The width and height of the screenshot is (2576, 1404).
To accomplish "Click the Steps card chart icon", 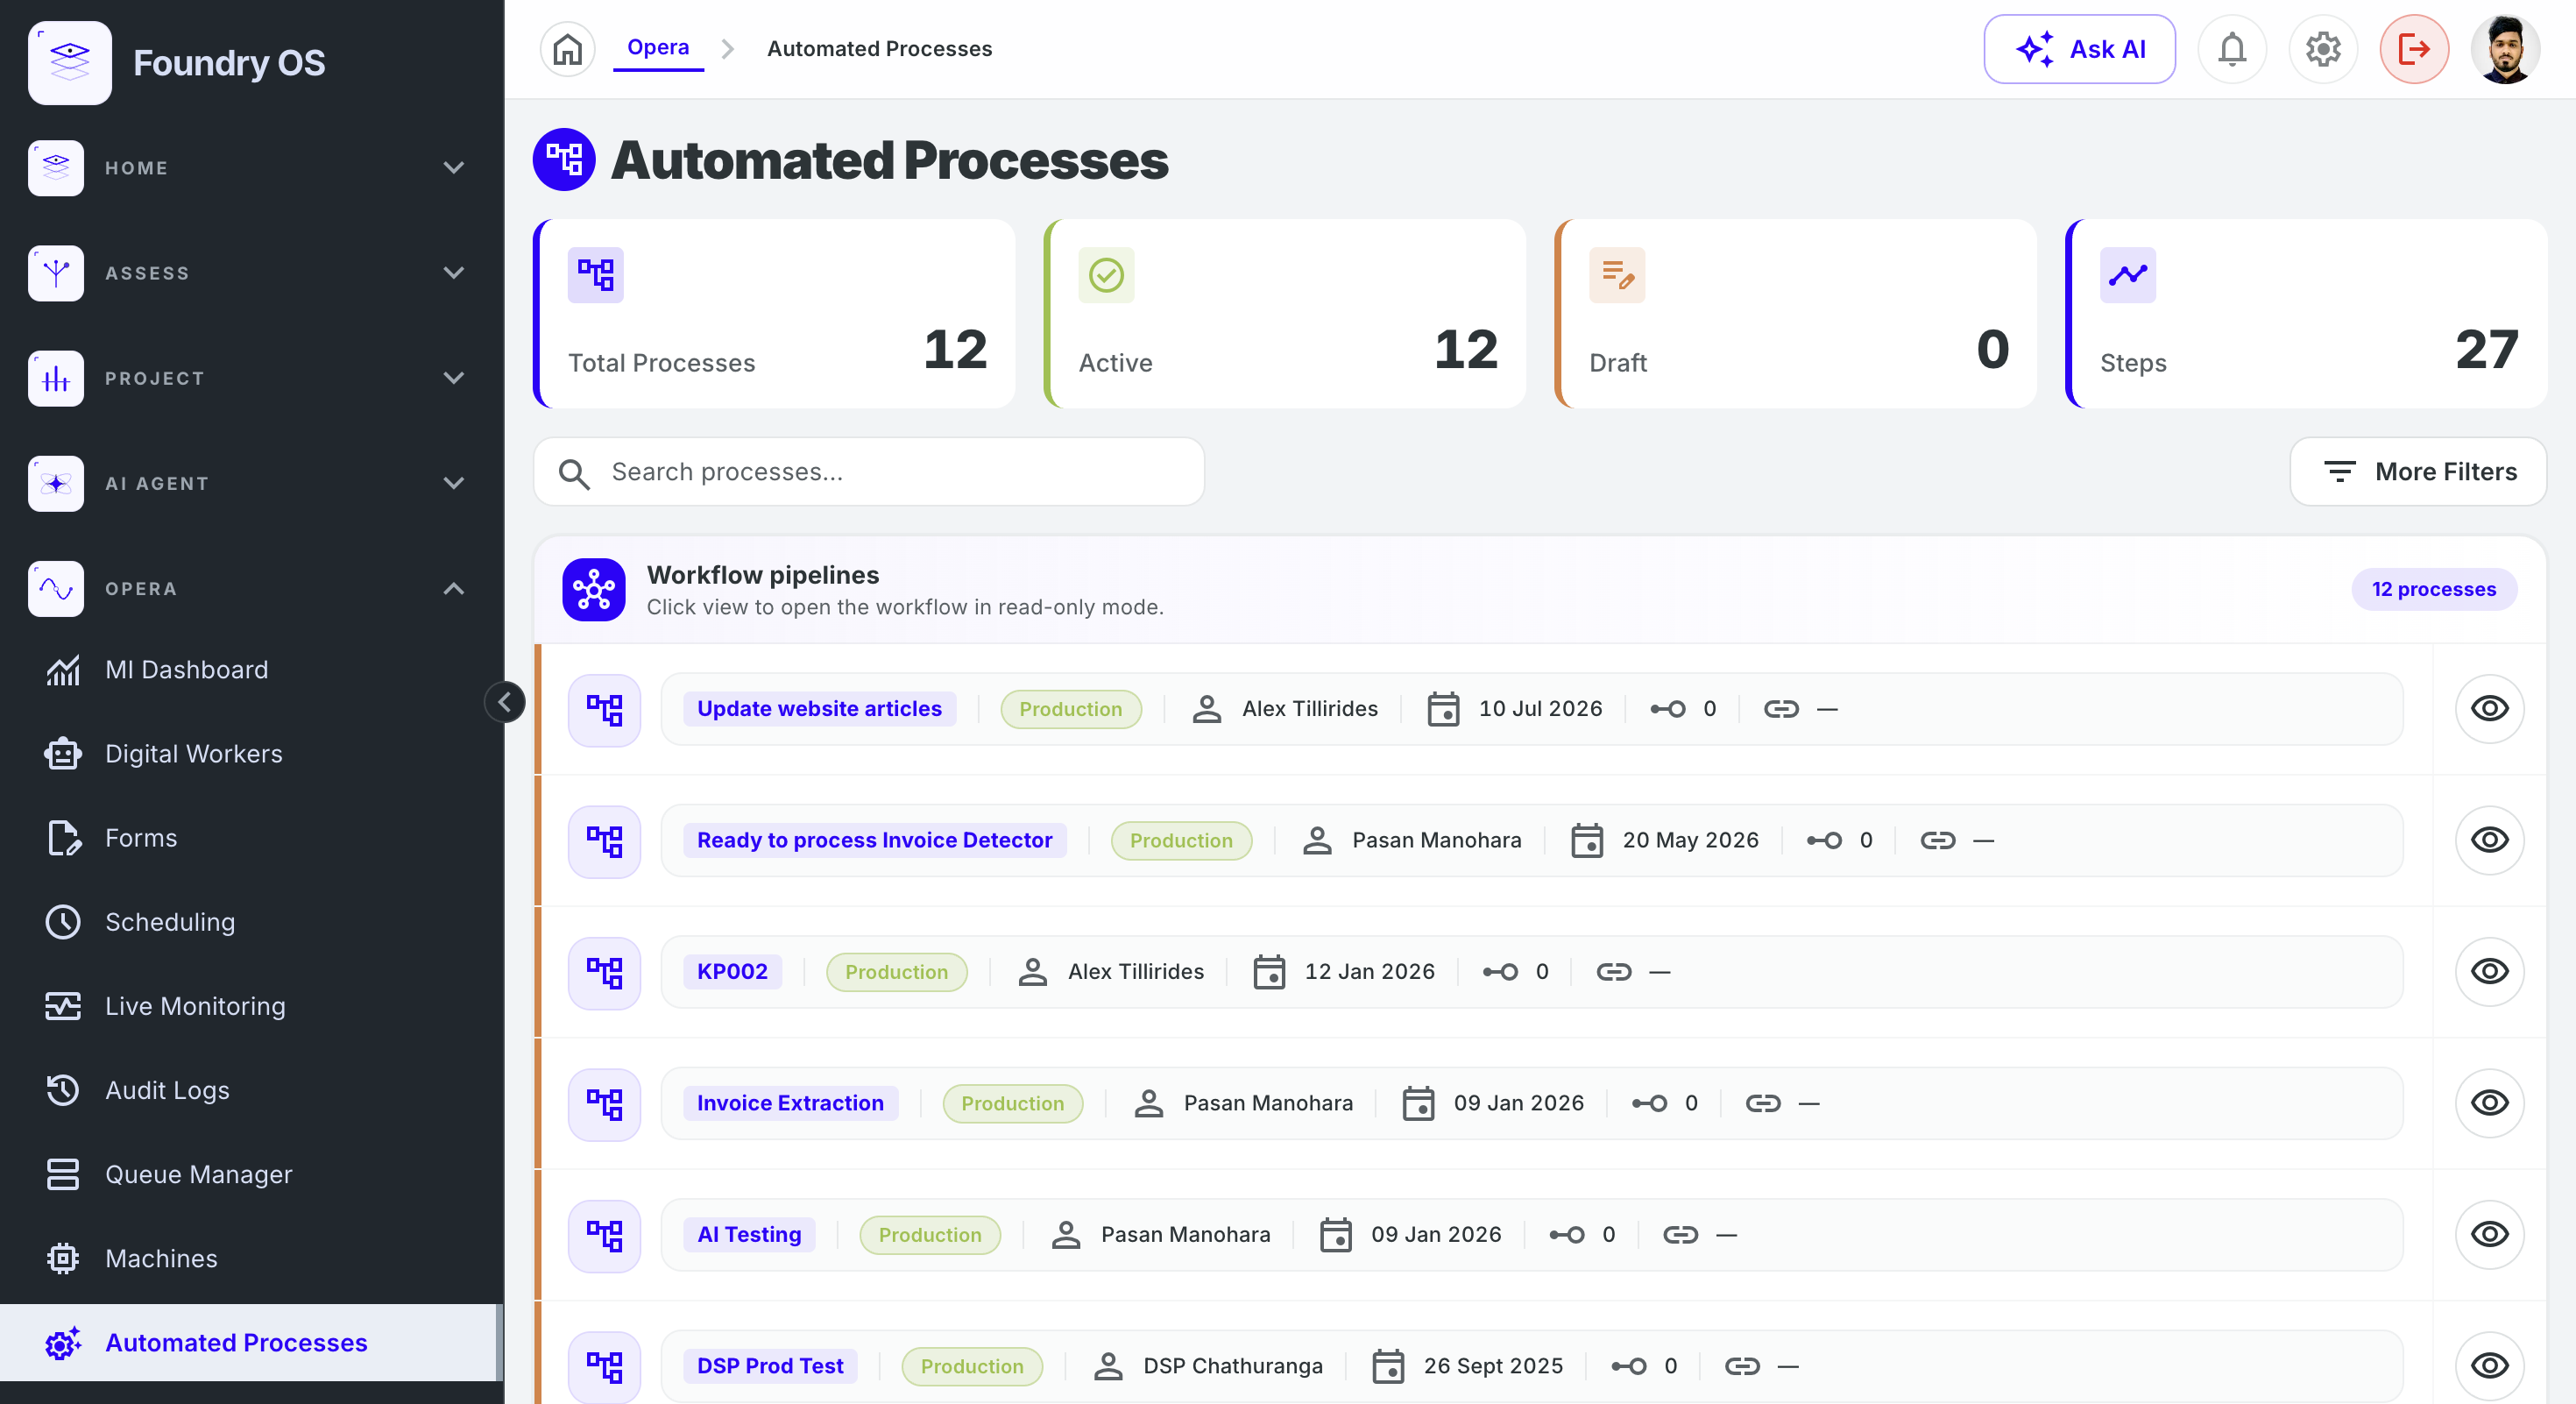I will (x=2127, y=274).
